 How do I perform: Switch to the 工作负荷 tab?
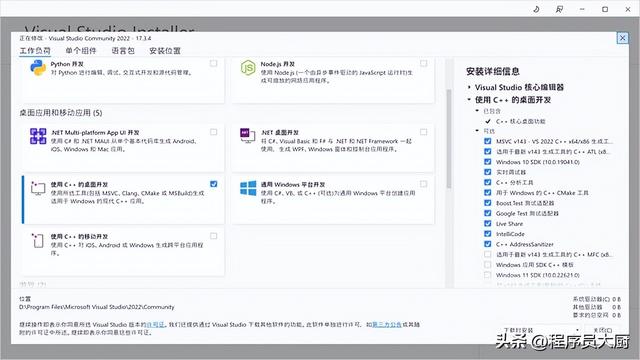[x=35, y=51]
